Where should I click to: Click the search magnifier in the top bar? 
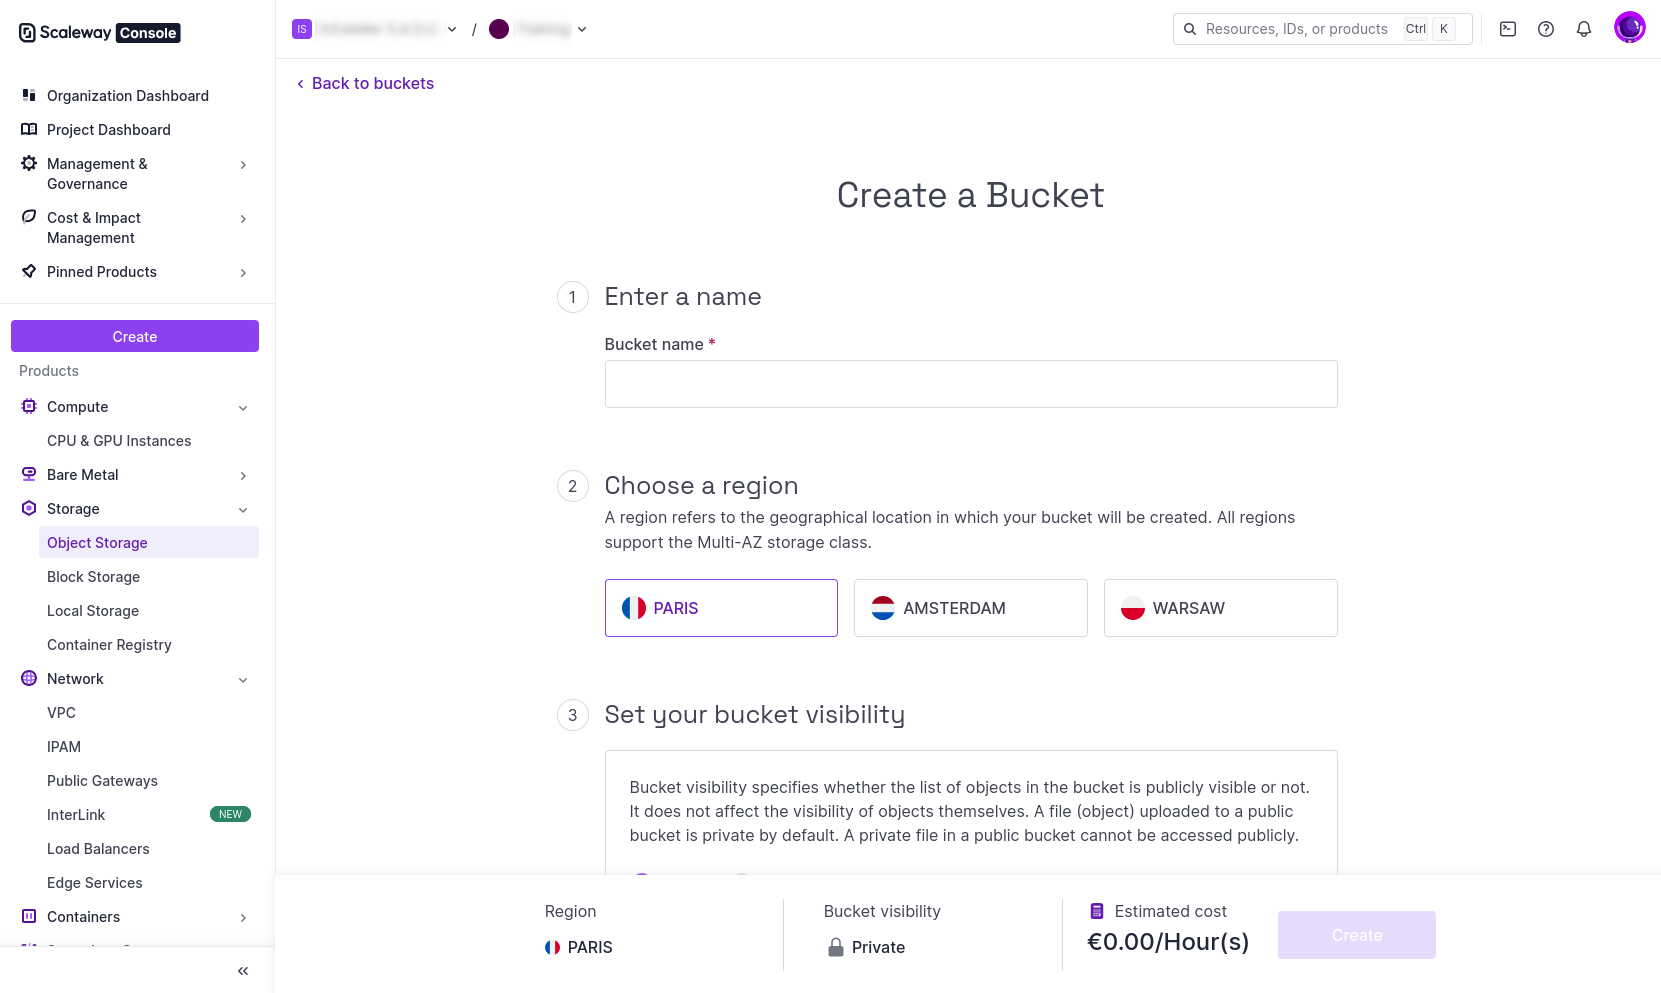(1189, 29)
